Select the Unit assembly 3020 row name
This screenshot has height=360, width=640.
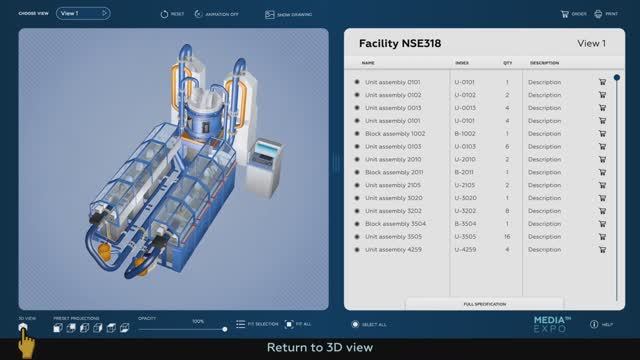(393, 198)
